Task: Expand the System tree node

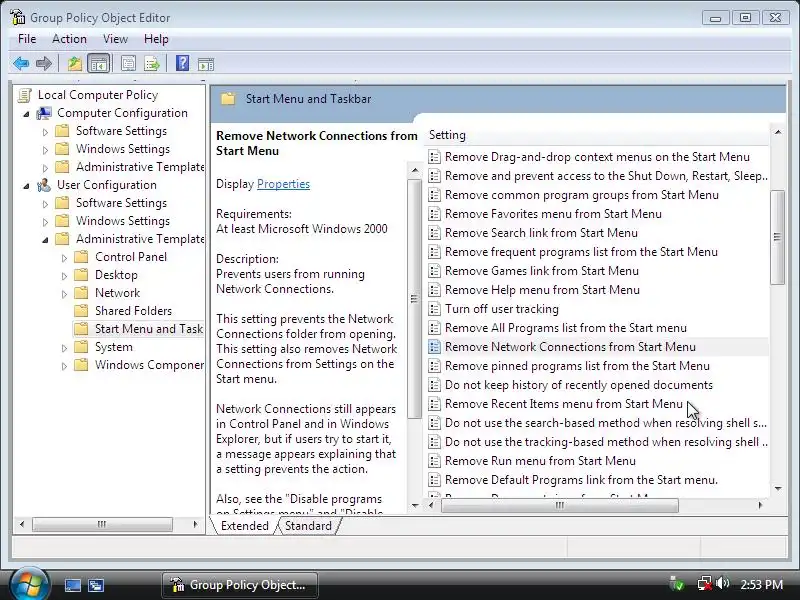Action: click(64, 348)
